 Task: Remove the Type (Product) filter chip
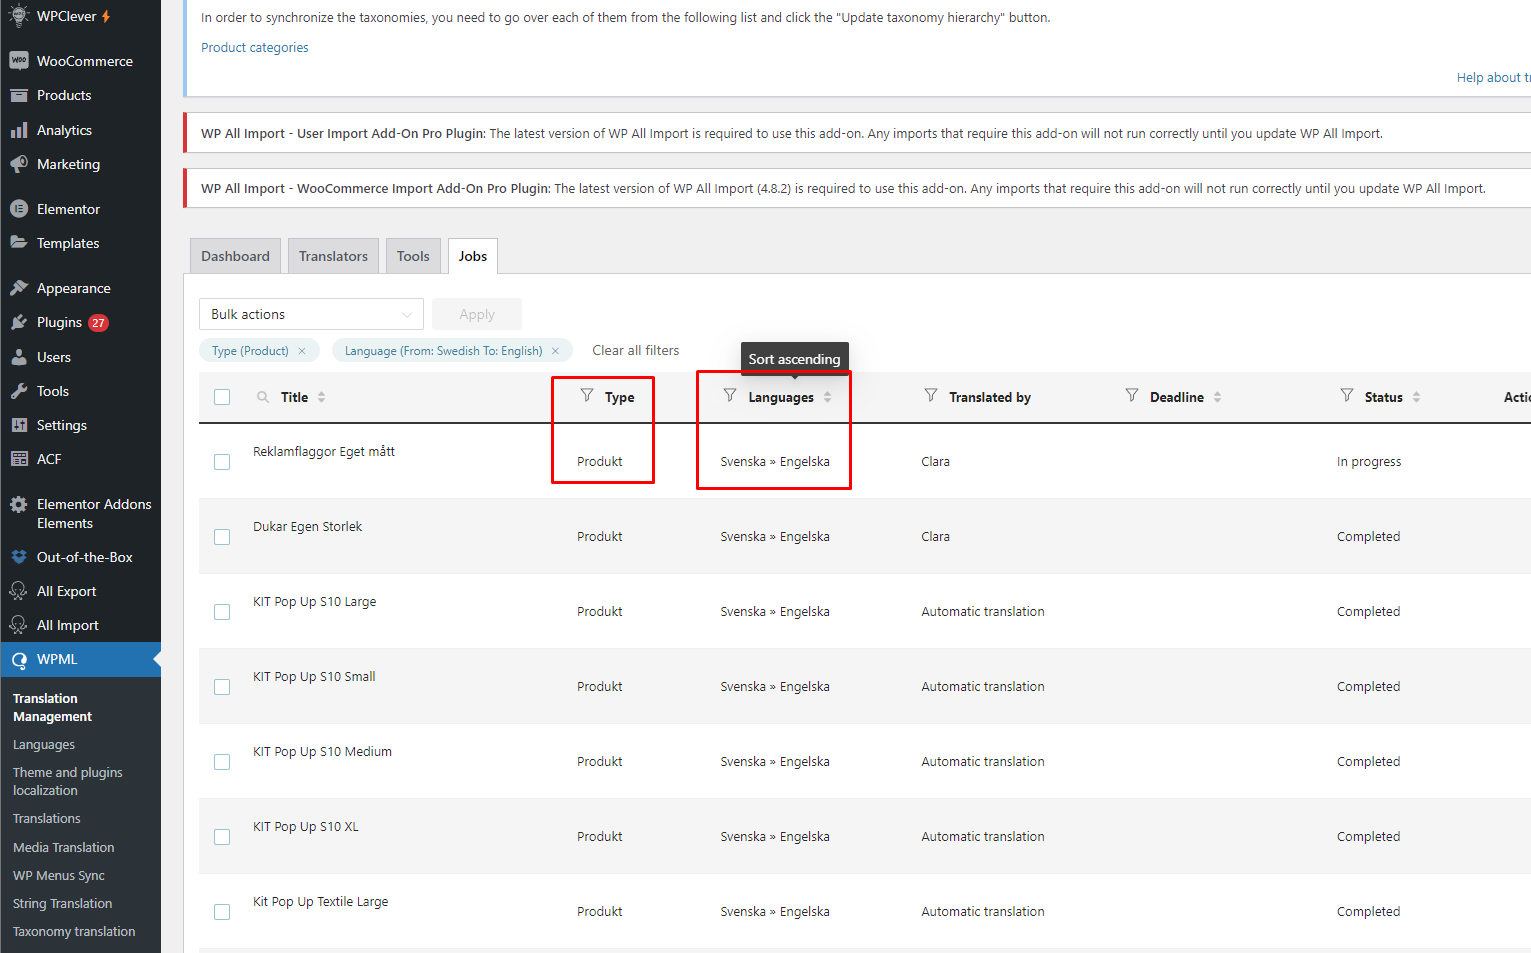point(302,351)
